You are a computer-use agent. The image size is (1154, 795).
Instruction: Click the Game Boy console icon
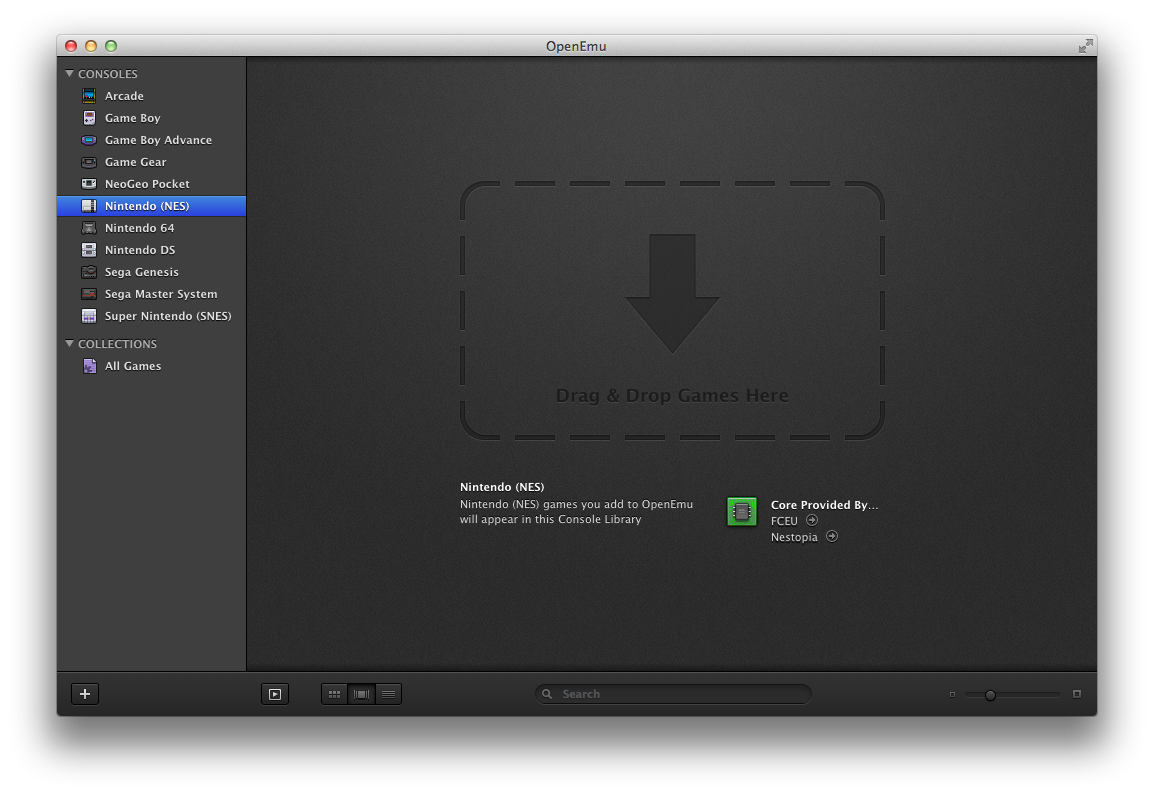[89, 118]
